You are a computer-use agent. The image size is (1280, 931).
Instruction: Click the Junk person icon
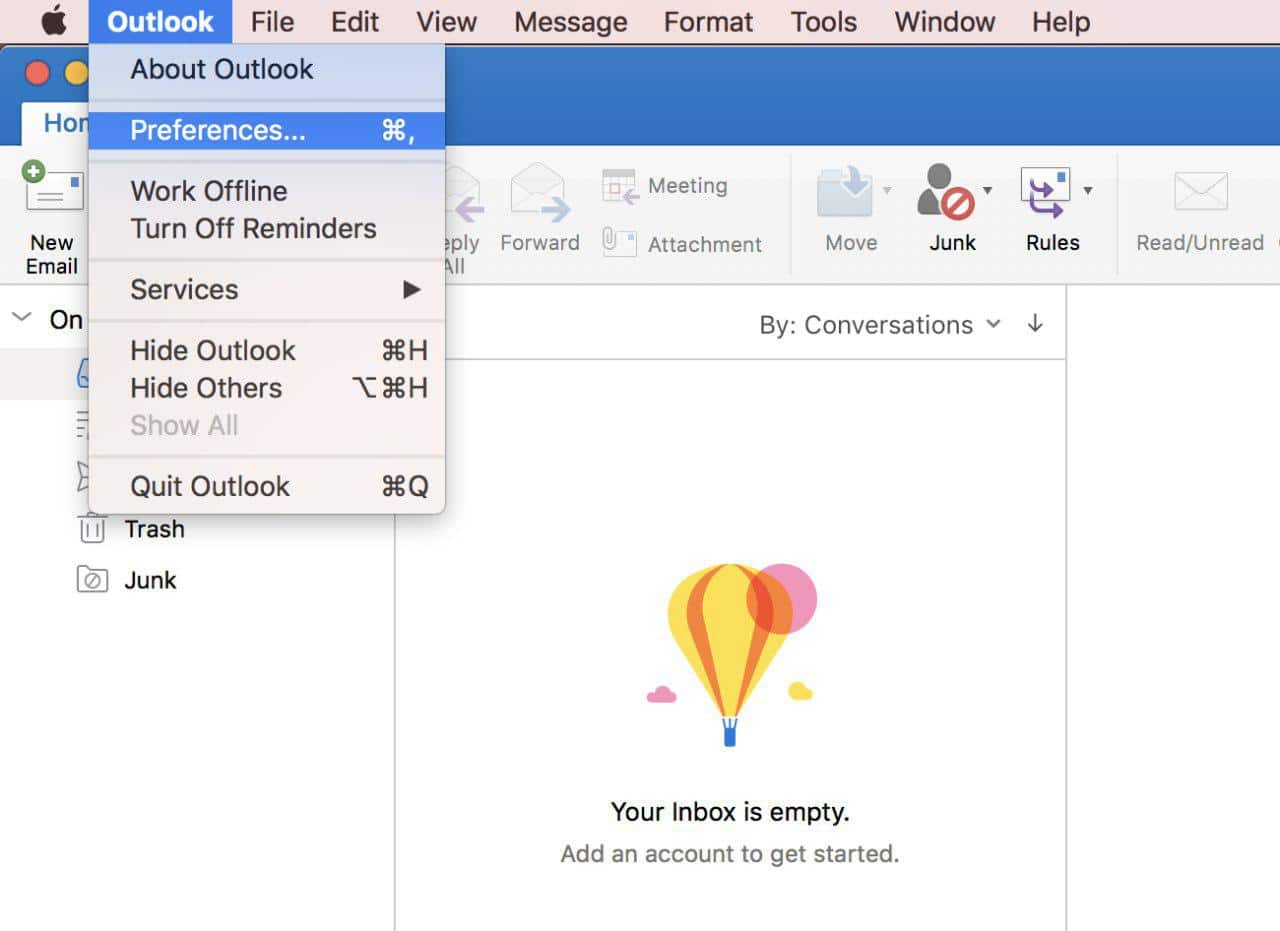pos(945,192)
